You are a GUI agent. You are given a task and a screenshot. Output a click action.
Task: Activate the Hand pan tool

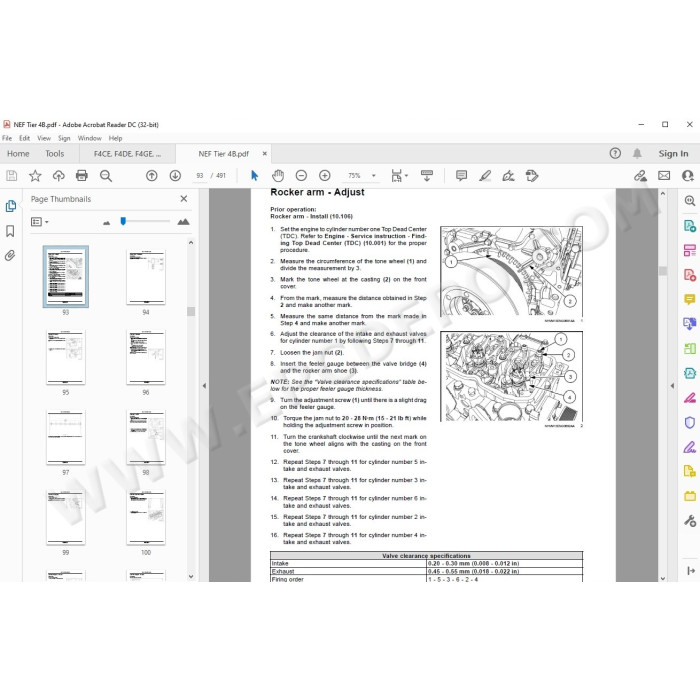tap(278, 176)
